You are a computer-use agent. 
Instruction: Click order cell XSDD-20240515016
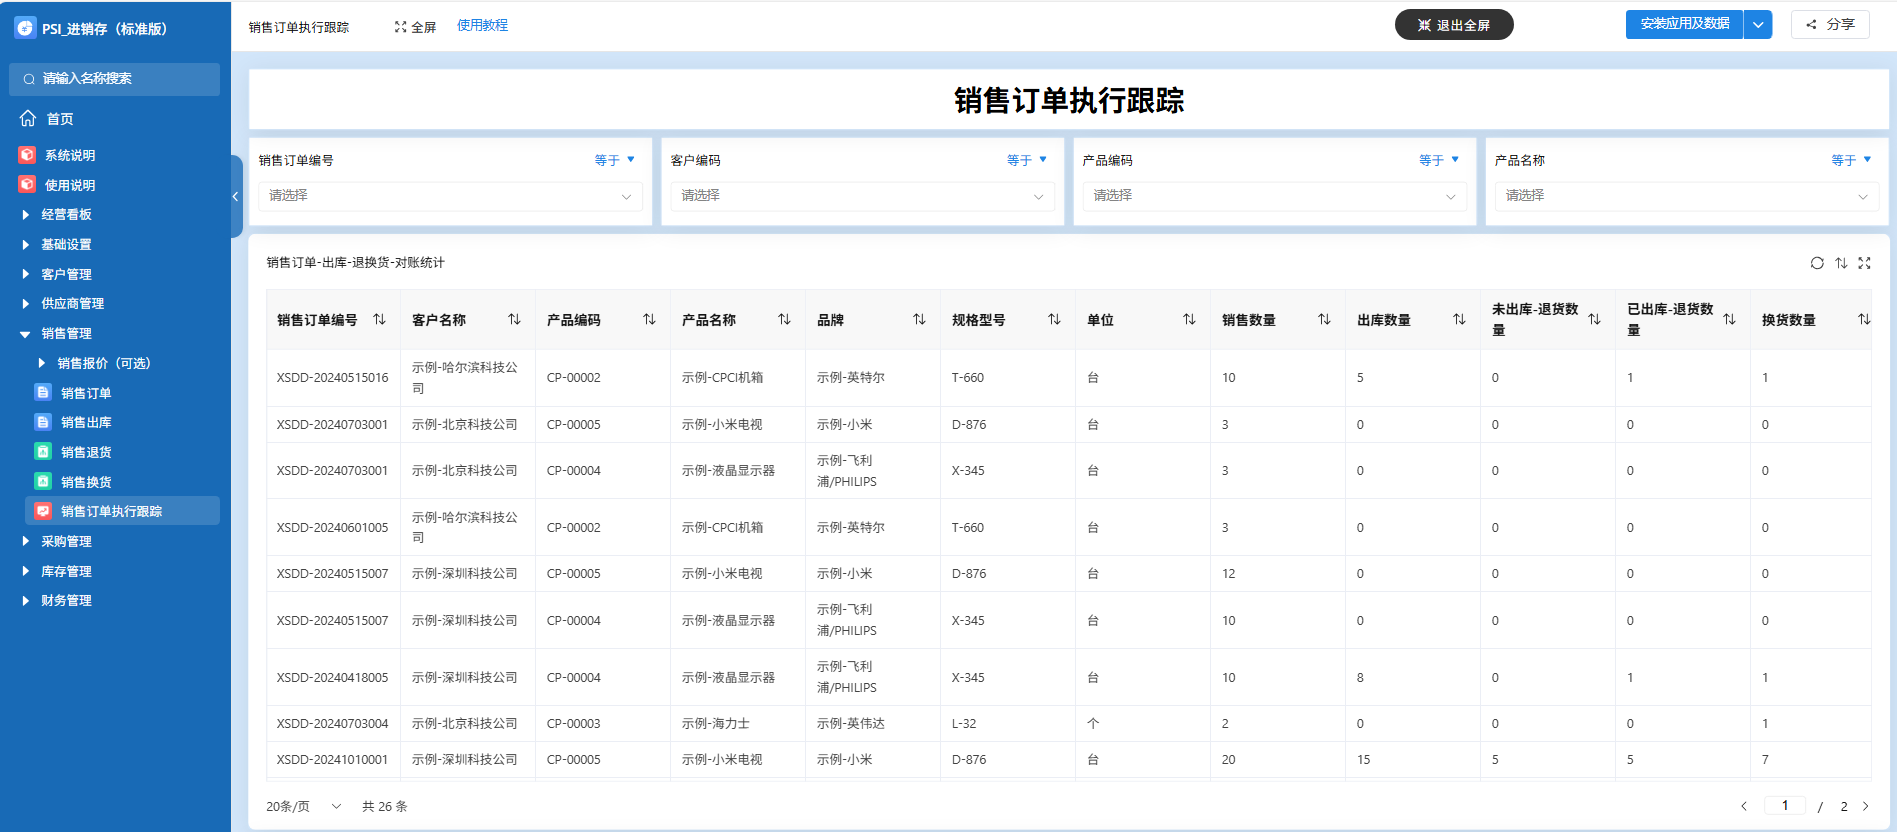(332, 378)
